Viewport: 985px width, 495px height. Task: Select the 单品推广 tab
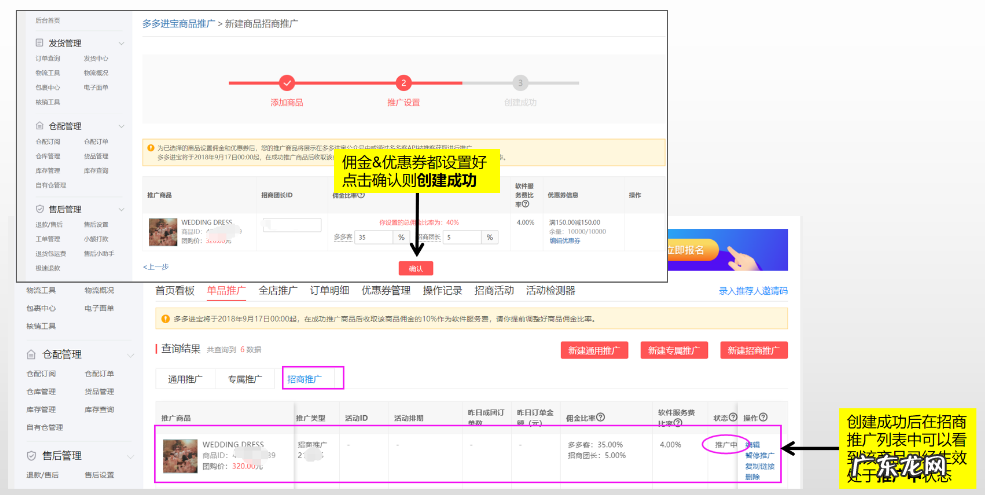coord(226,291)
